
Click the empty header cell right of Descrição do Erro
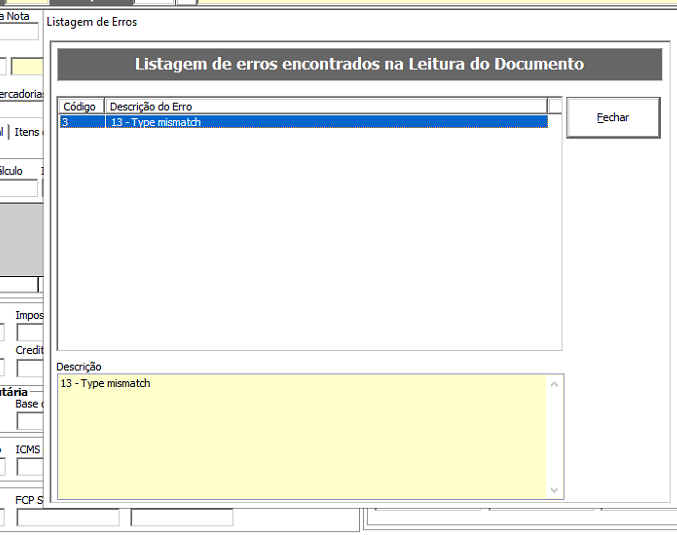pyautogui.click(x=555, y=106)
